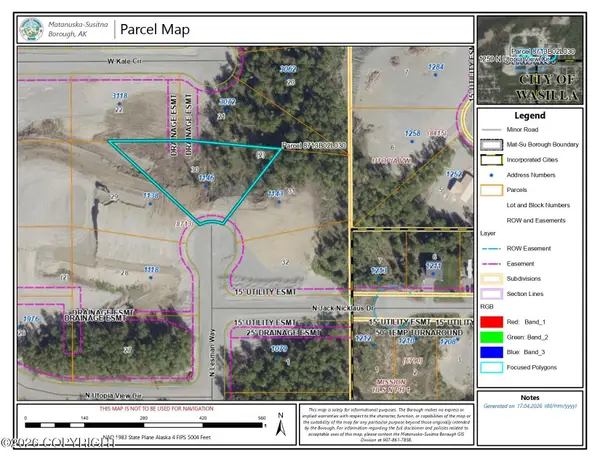The width and height of the screenshot is (600, 464).
Task: Click address number 1208 on the map
Action: click(x=447, y=342)
